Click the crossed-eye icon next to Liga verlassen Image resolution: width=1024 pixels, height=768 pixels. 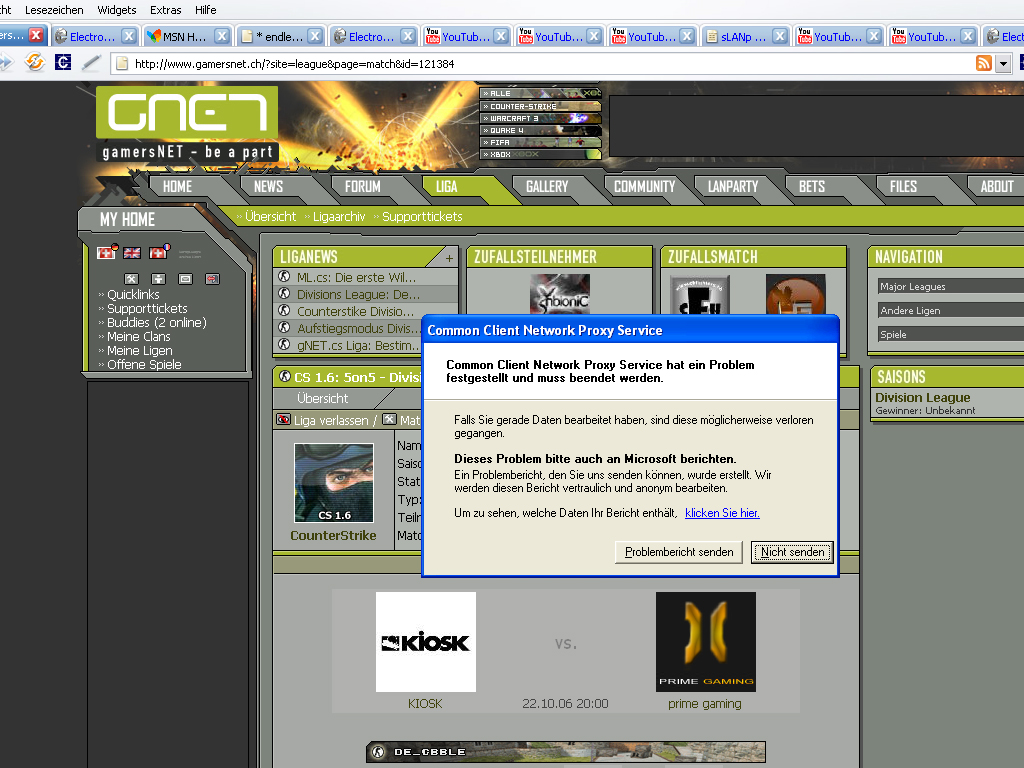pos(283,419)
